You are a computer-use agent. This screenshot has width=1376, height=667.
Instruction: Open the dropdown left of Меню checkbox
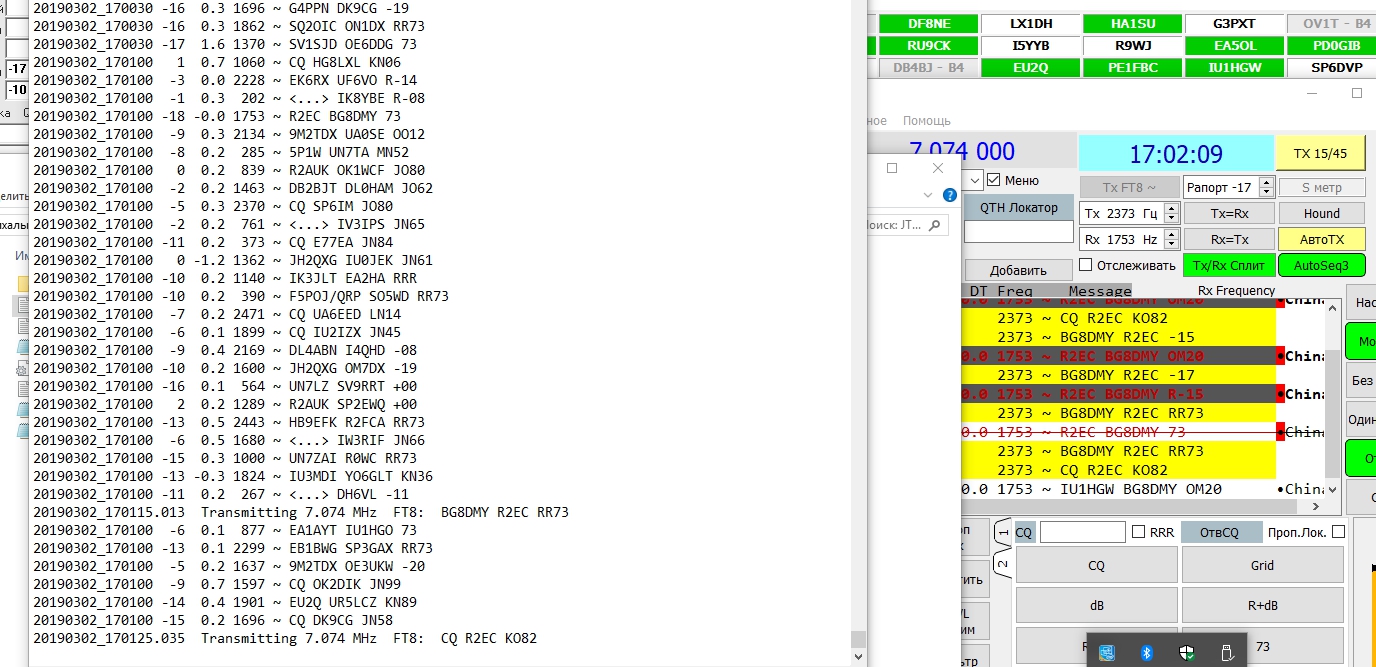point(975,180)
